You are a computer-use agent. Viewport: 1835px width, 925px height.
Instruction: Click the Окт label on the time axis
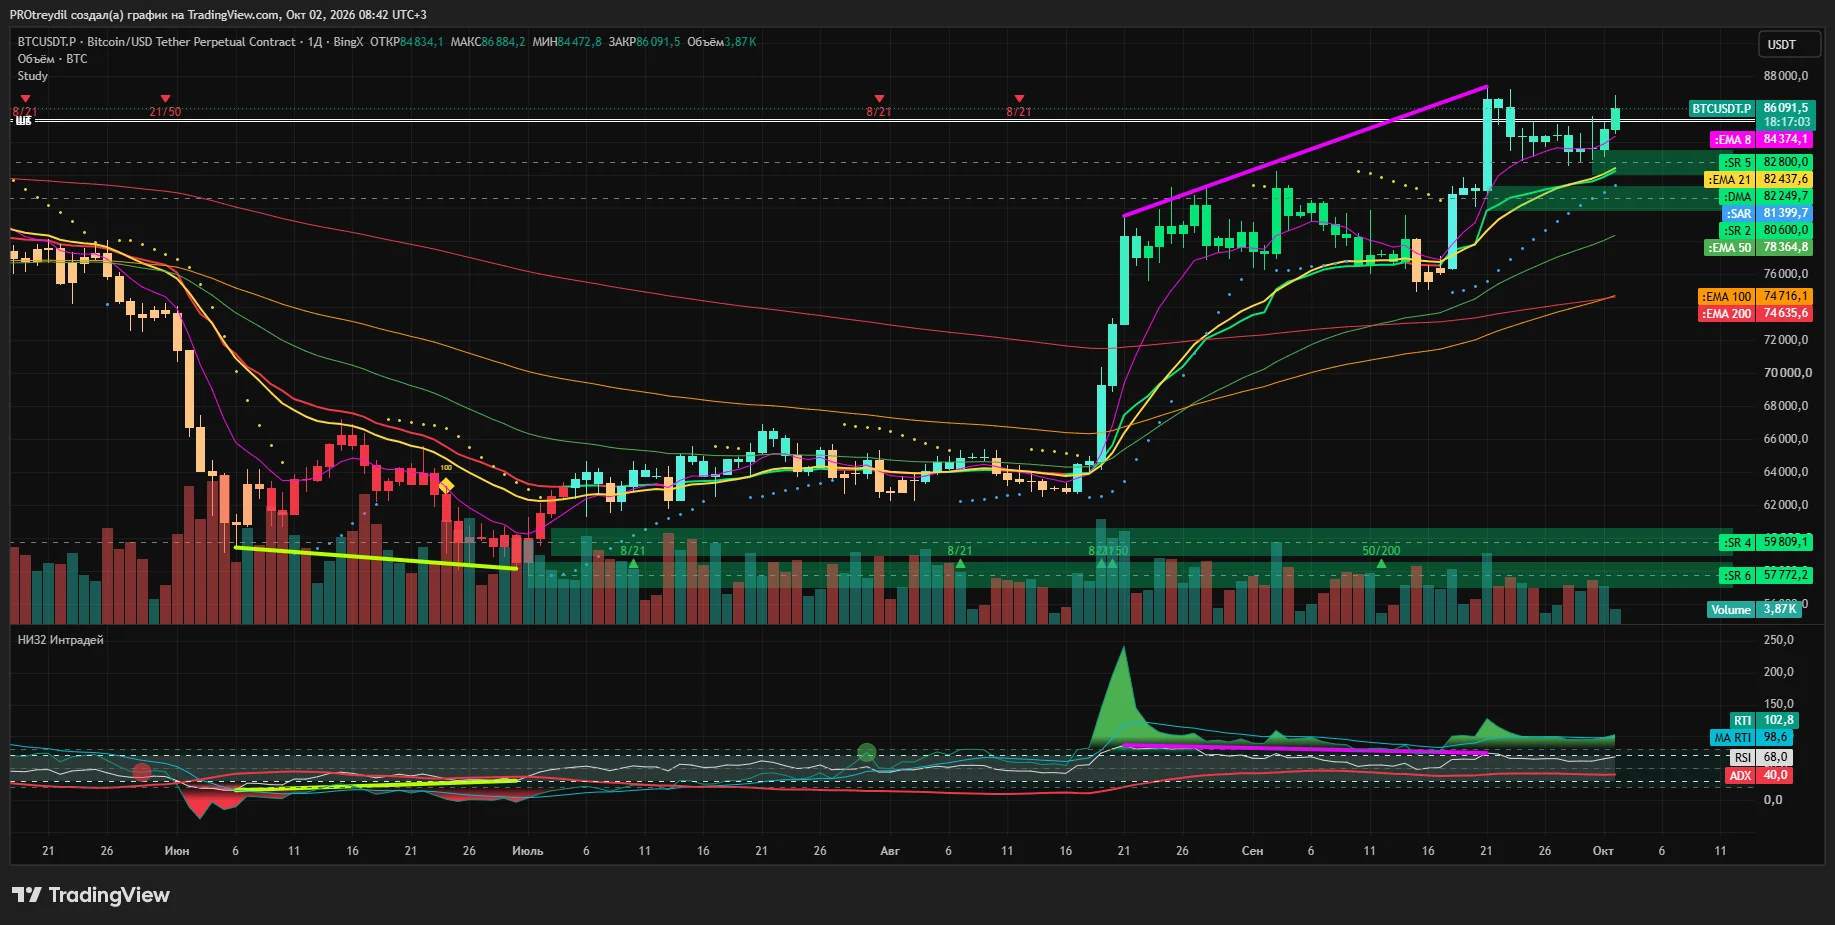click(1603, 851)
